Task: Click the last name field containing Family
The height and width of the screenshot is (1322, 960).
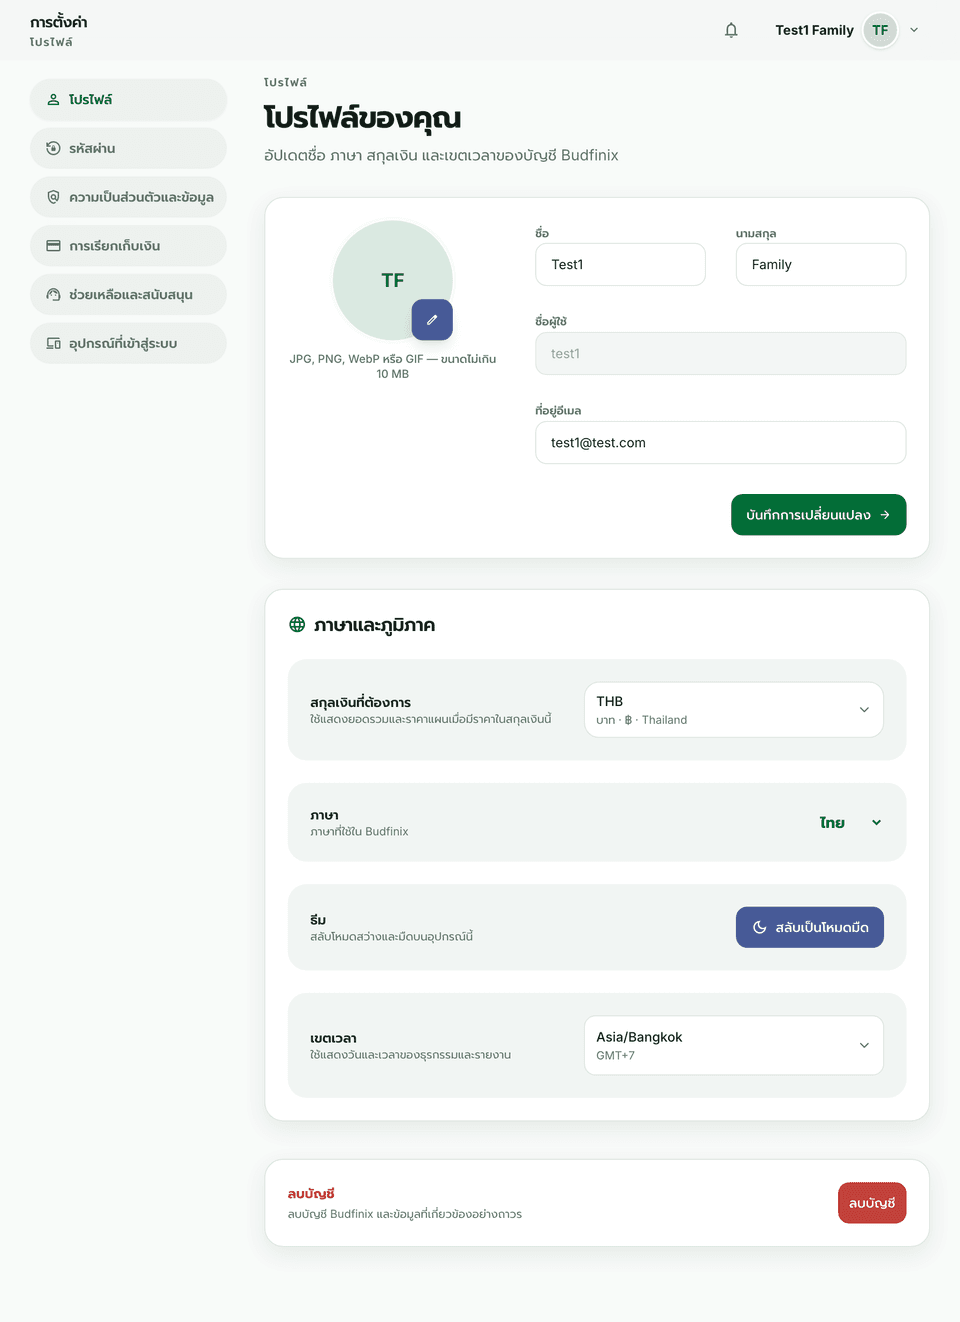Action: (x=821, y=265)
